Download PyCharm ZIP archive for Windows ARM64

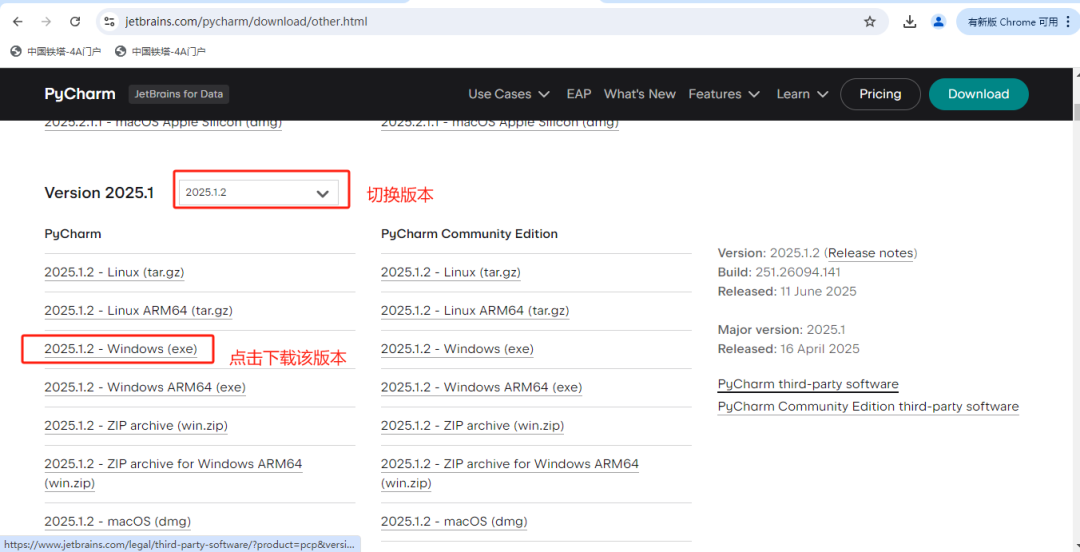(173, 473)
